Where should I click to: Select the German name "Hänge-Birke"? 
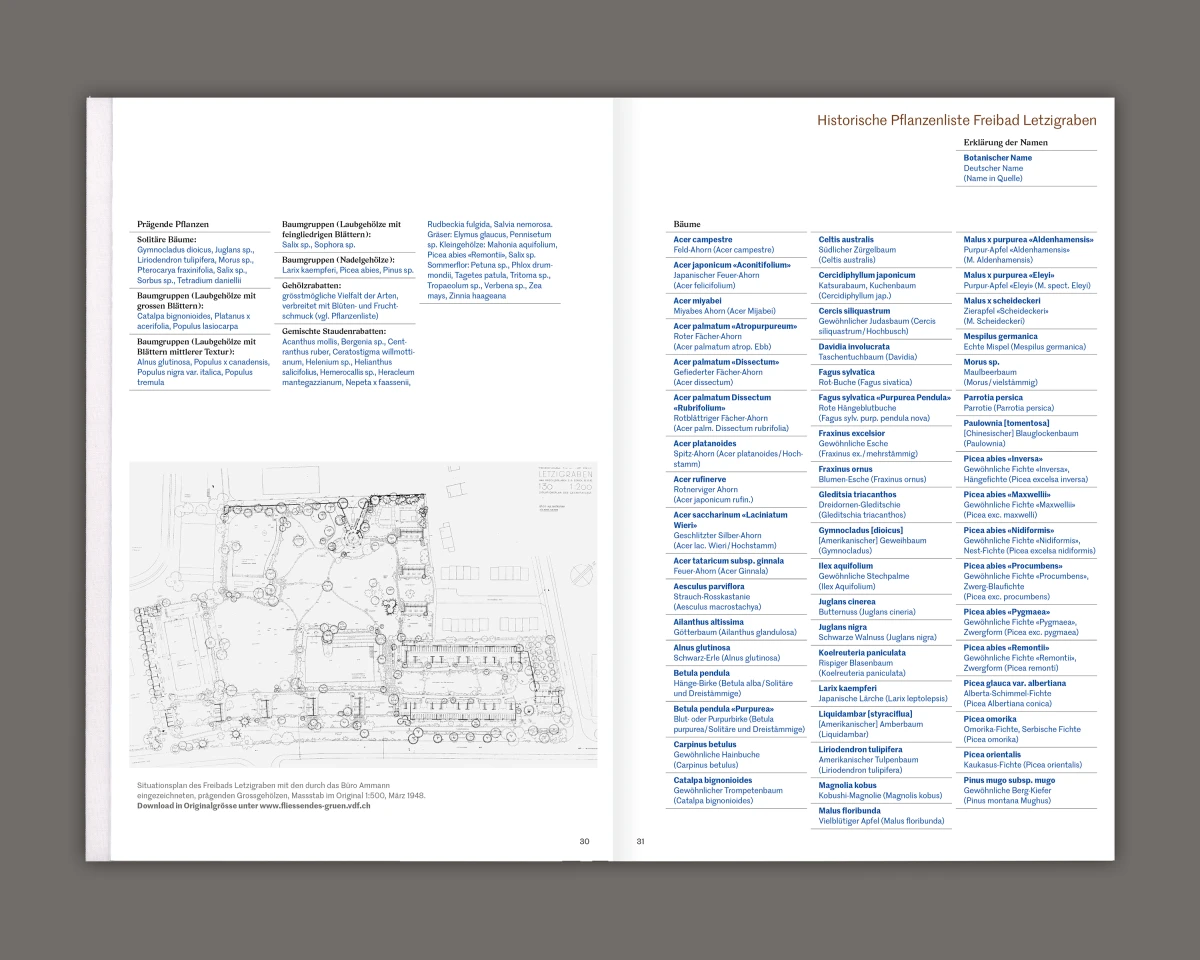[x=695, y=683]
